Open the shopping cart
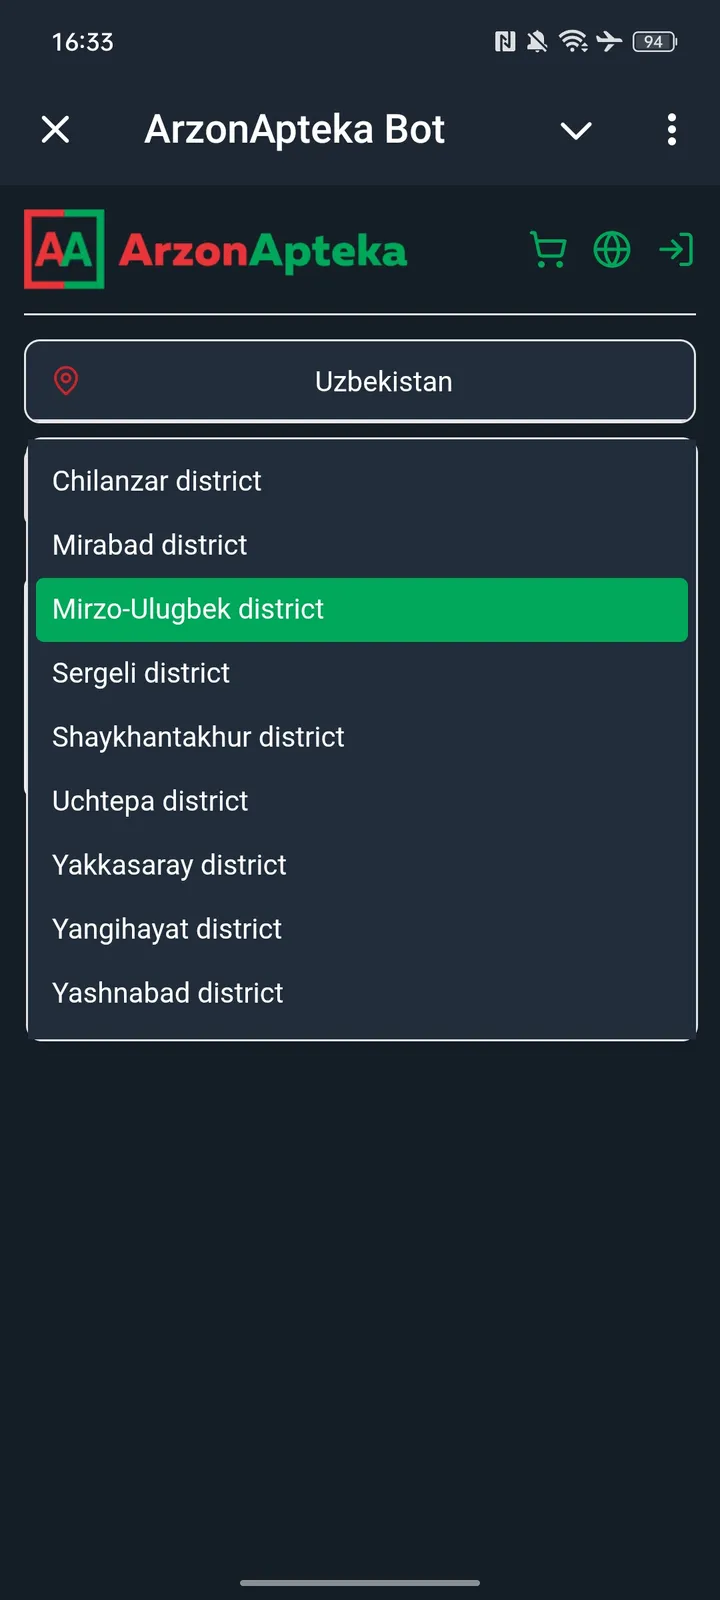 pos(548,250)
